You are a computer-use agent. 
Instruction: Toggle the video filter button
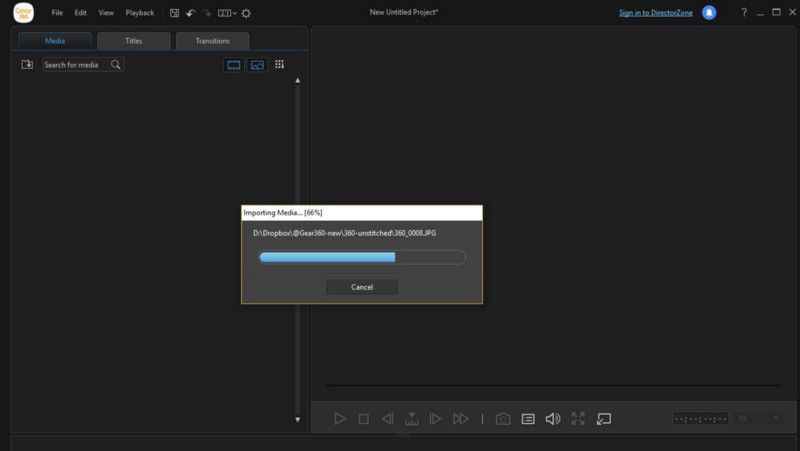(234, 65)
